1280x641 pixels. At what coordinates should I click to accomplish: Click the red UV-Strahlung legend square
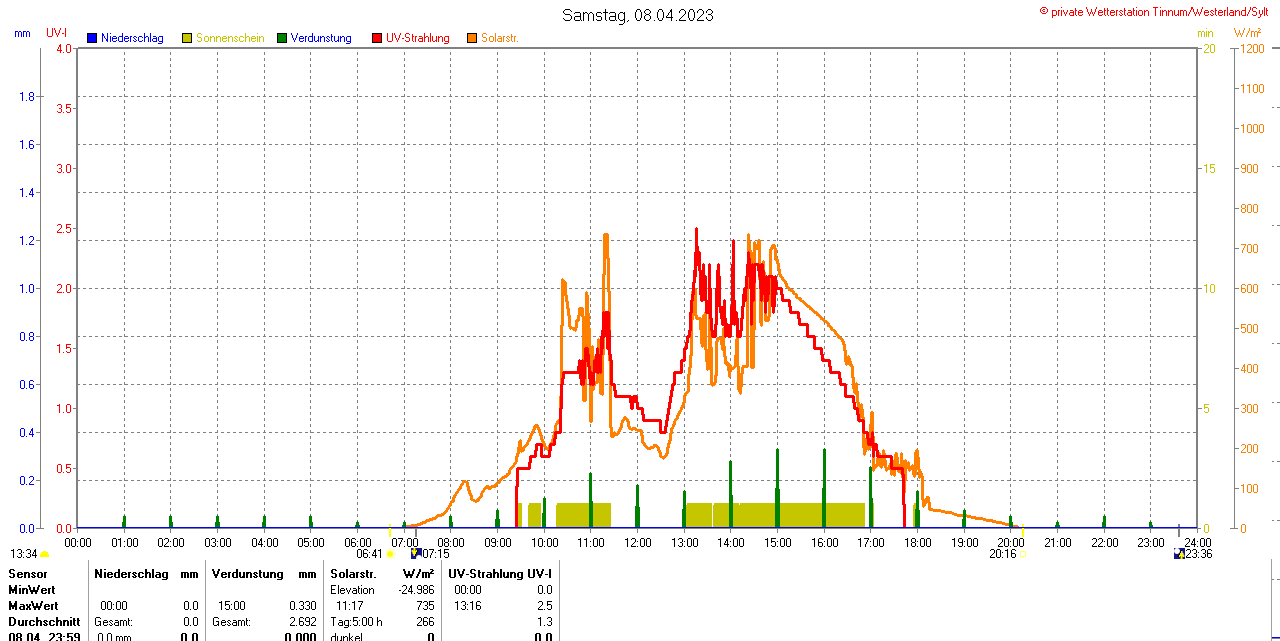tap(377, 38)
